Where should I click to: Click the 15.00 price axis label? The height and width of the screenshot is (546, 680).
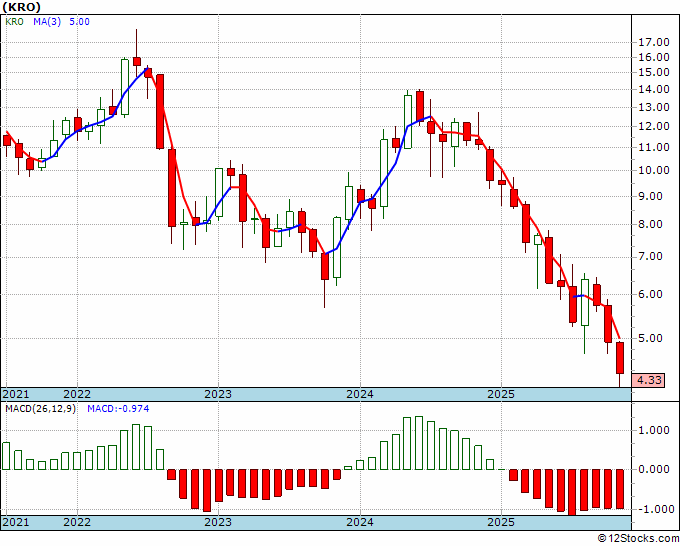[x=654, y=72]
